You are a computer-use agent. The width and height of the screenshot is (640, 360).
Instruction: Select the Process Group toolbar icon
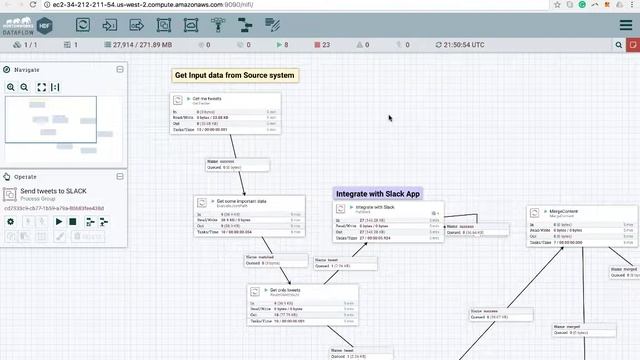pos(164,25)
